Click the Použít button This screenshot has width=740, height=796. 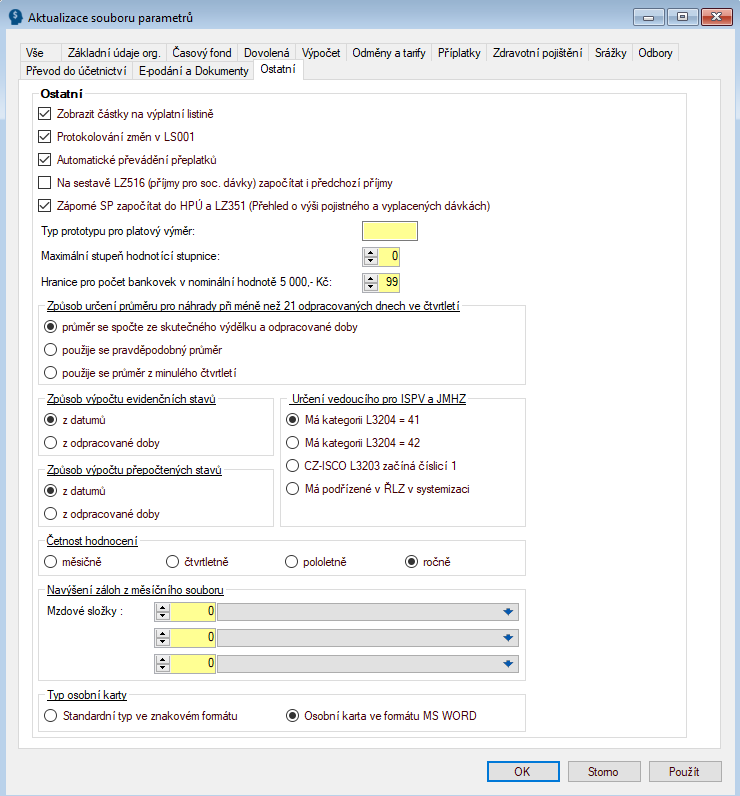[x=685, y=772]
